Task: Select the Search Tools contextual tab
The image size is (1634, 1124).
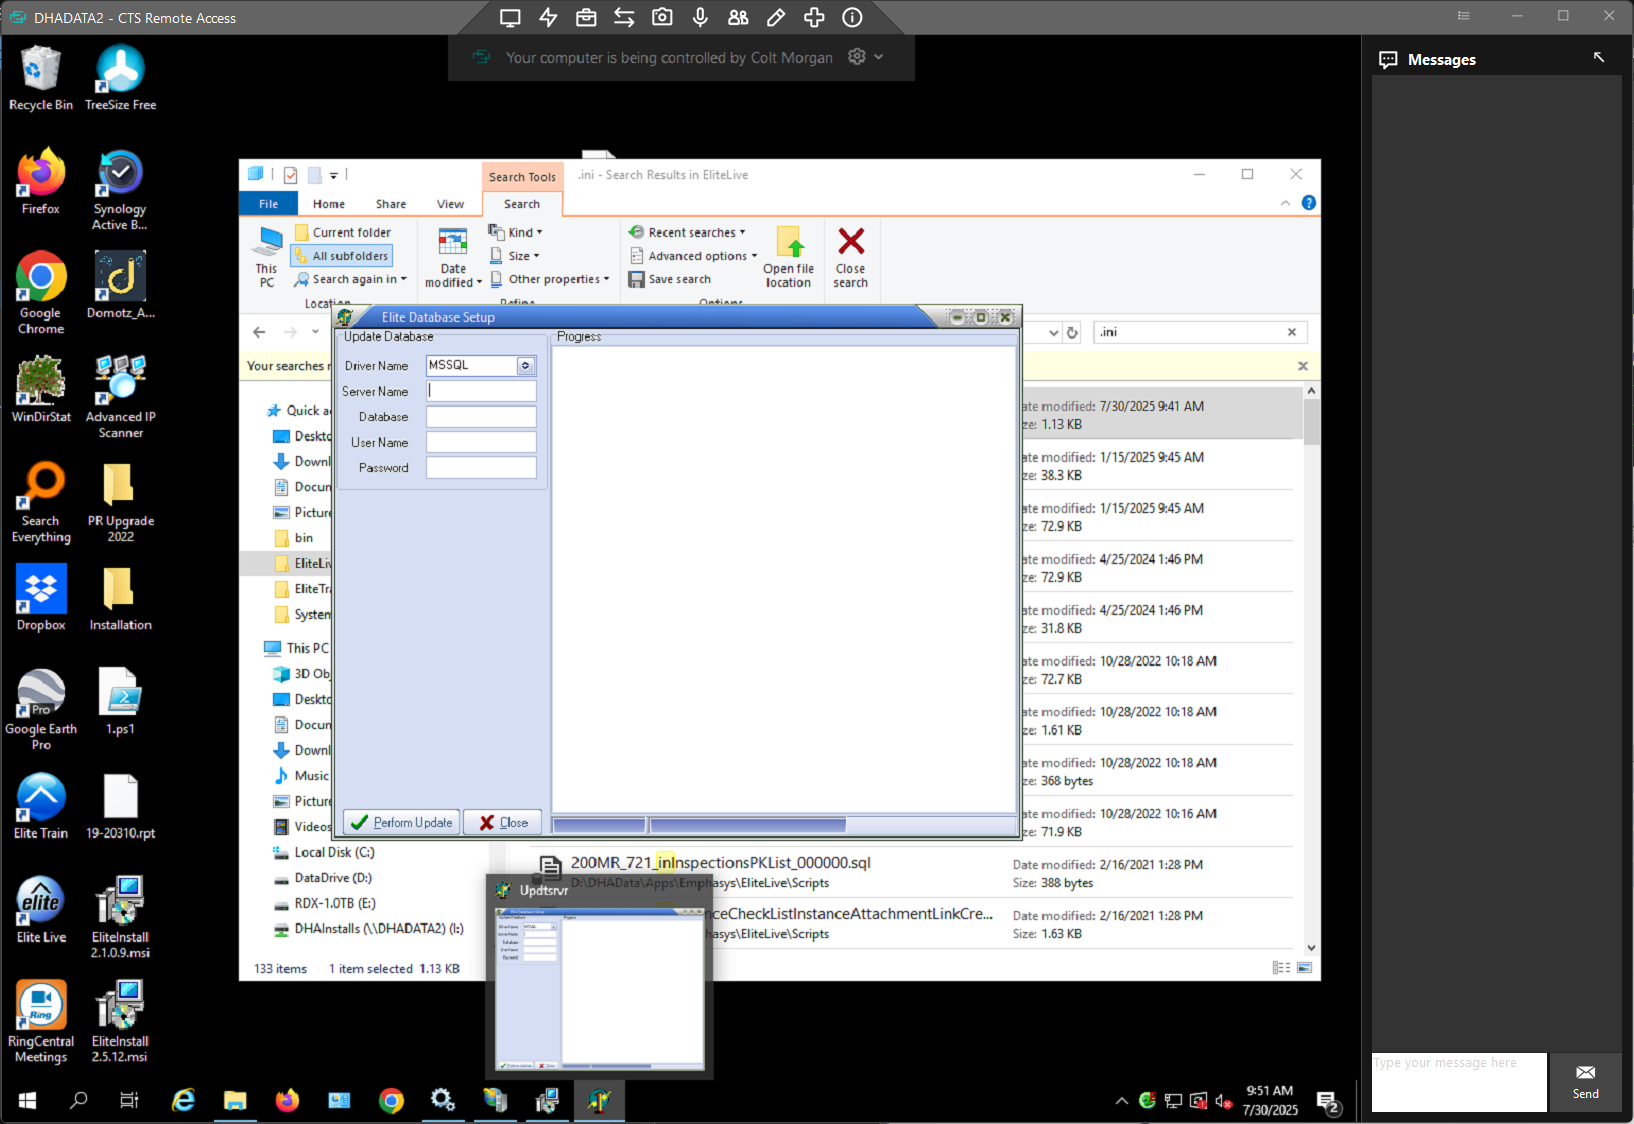Action: [x=522, y=177]
